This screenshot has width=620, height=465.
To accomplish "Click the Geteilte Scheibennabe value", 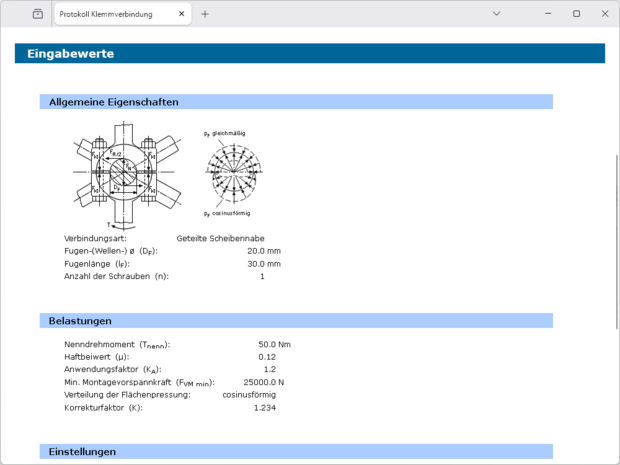I will [x=220, y=238].
